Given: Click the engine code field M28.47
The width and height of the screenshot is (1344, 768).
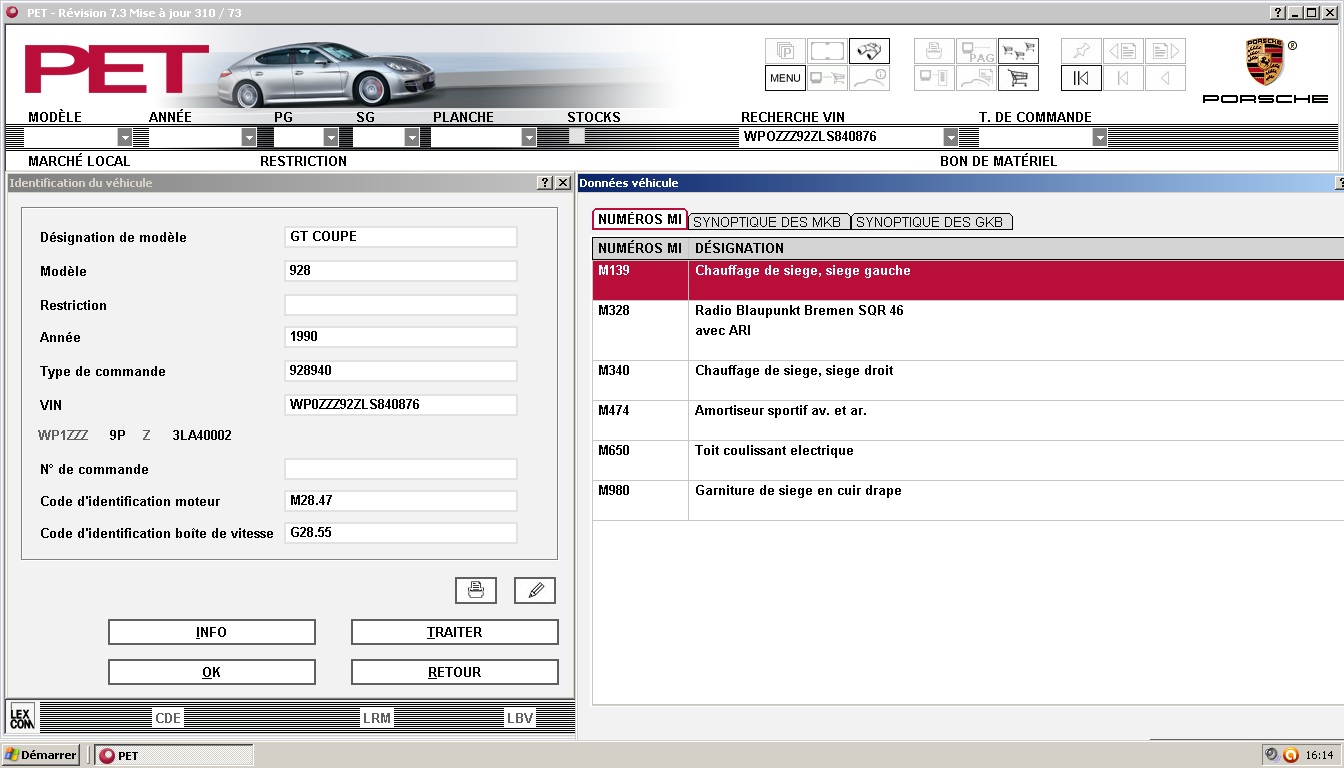Looking at the screenshot, I should click(x=401, y=501).
